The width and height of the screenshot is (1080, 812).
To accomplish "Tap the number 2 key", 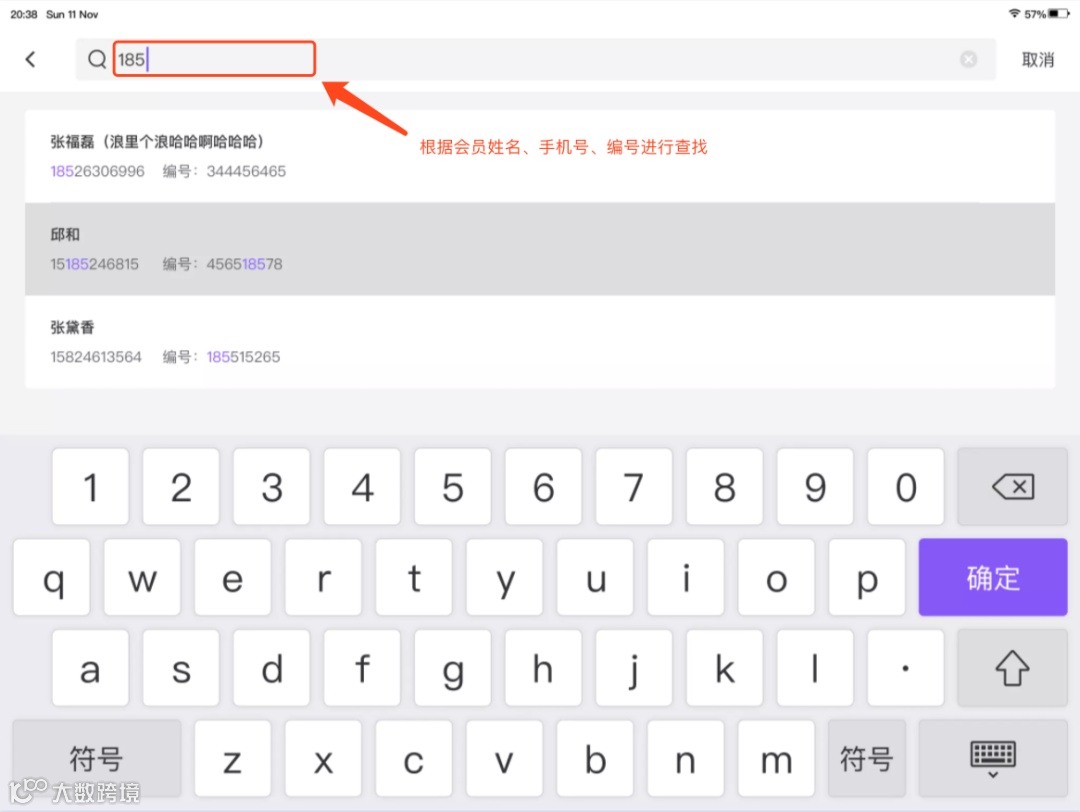I will pos(181,487).
